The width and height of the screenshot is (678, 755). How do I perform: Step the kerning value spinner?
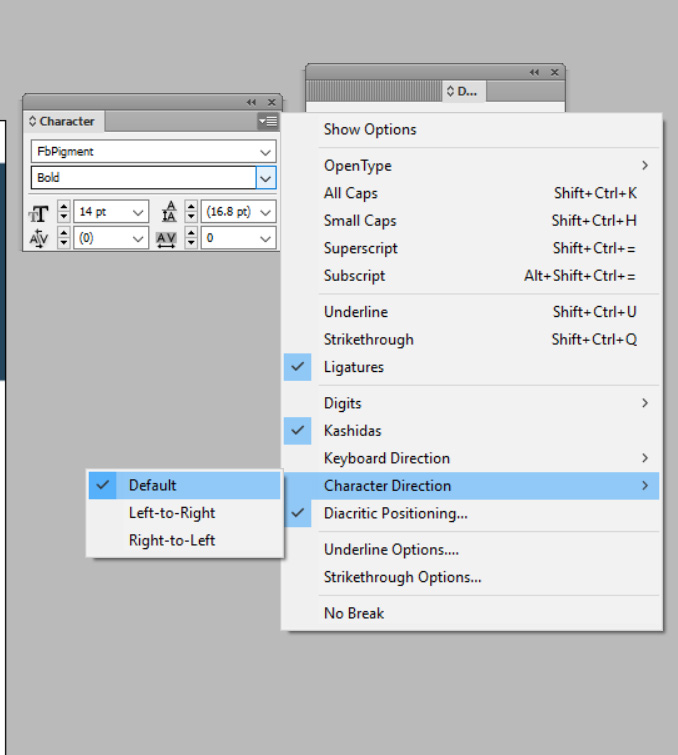click(64, 238)
